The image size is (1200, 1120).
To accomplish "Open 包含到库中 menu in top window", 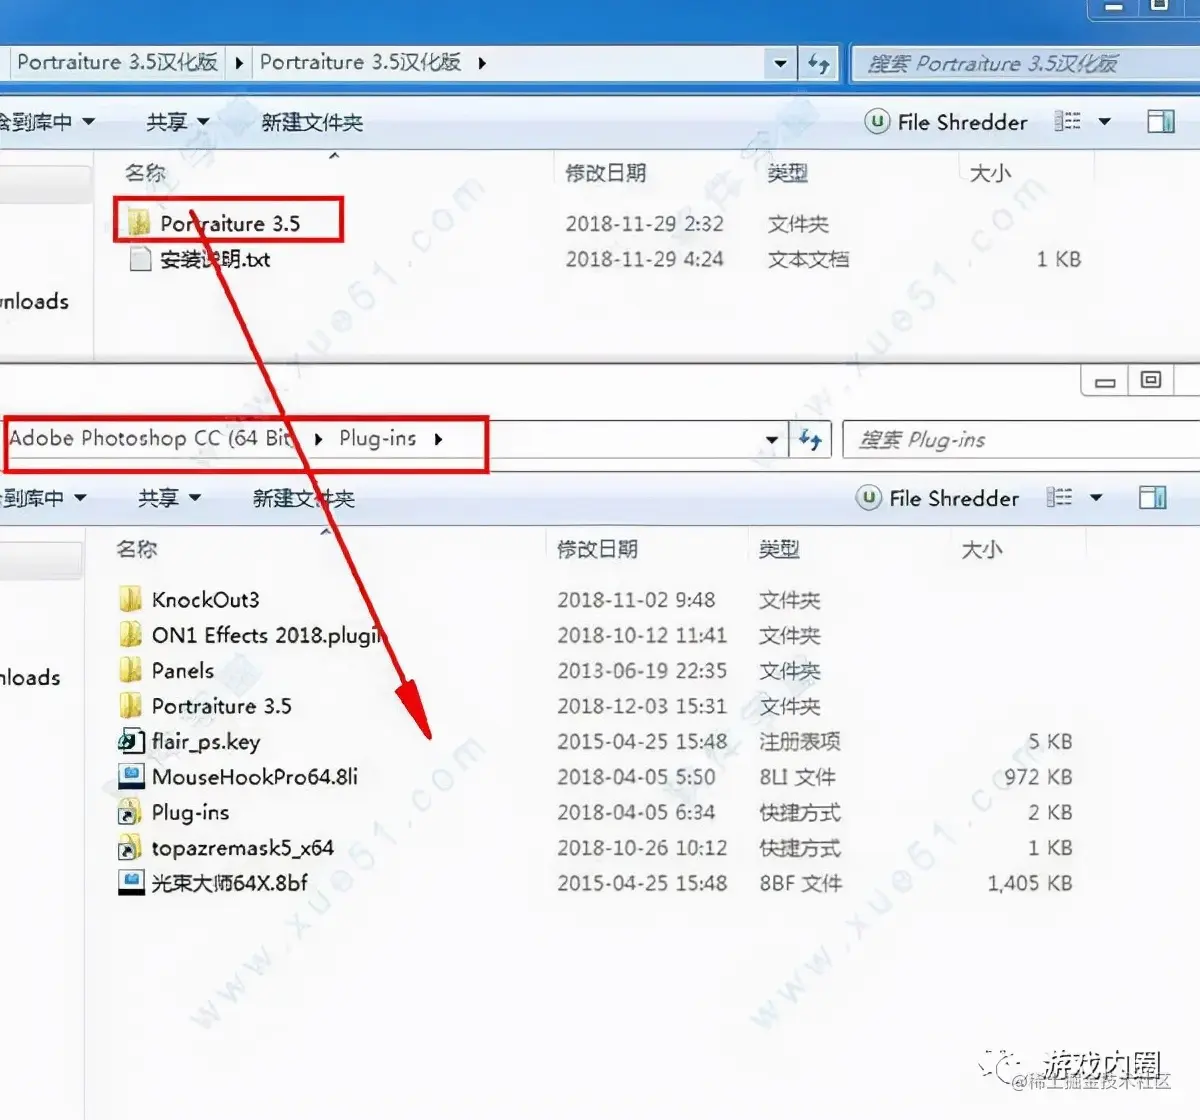I will [x=46, y=122].
